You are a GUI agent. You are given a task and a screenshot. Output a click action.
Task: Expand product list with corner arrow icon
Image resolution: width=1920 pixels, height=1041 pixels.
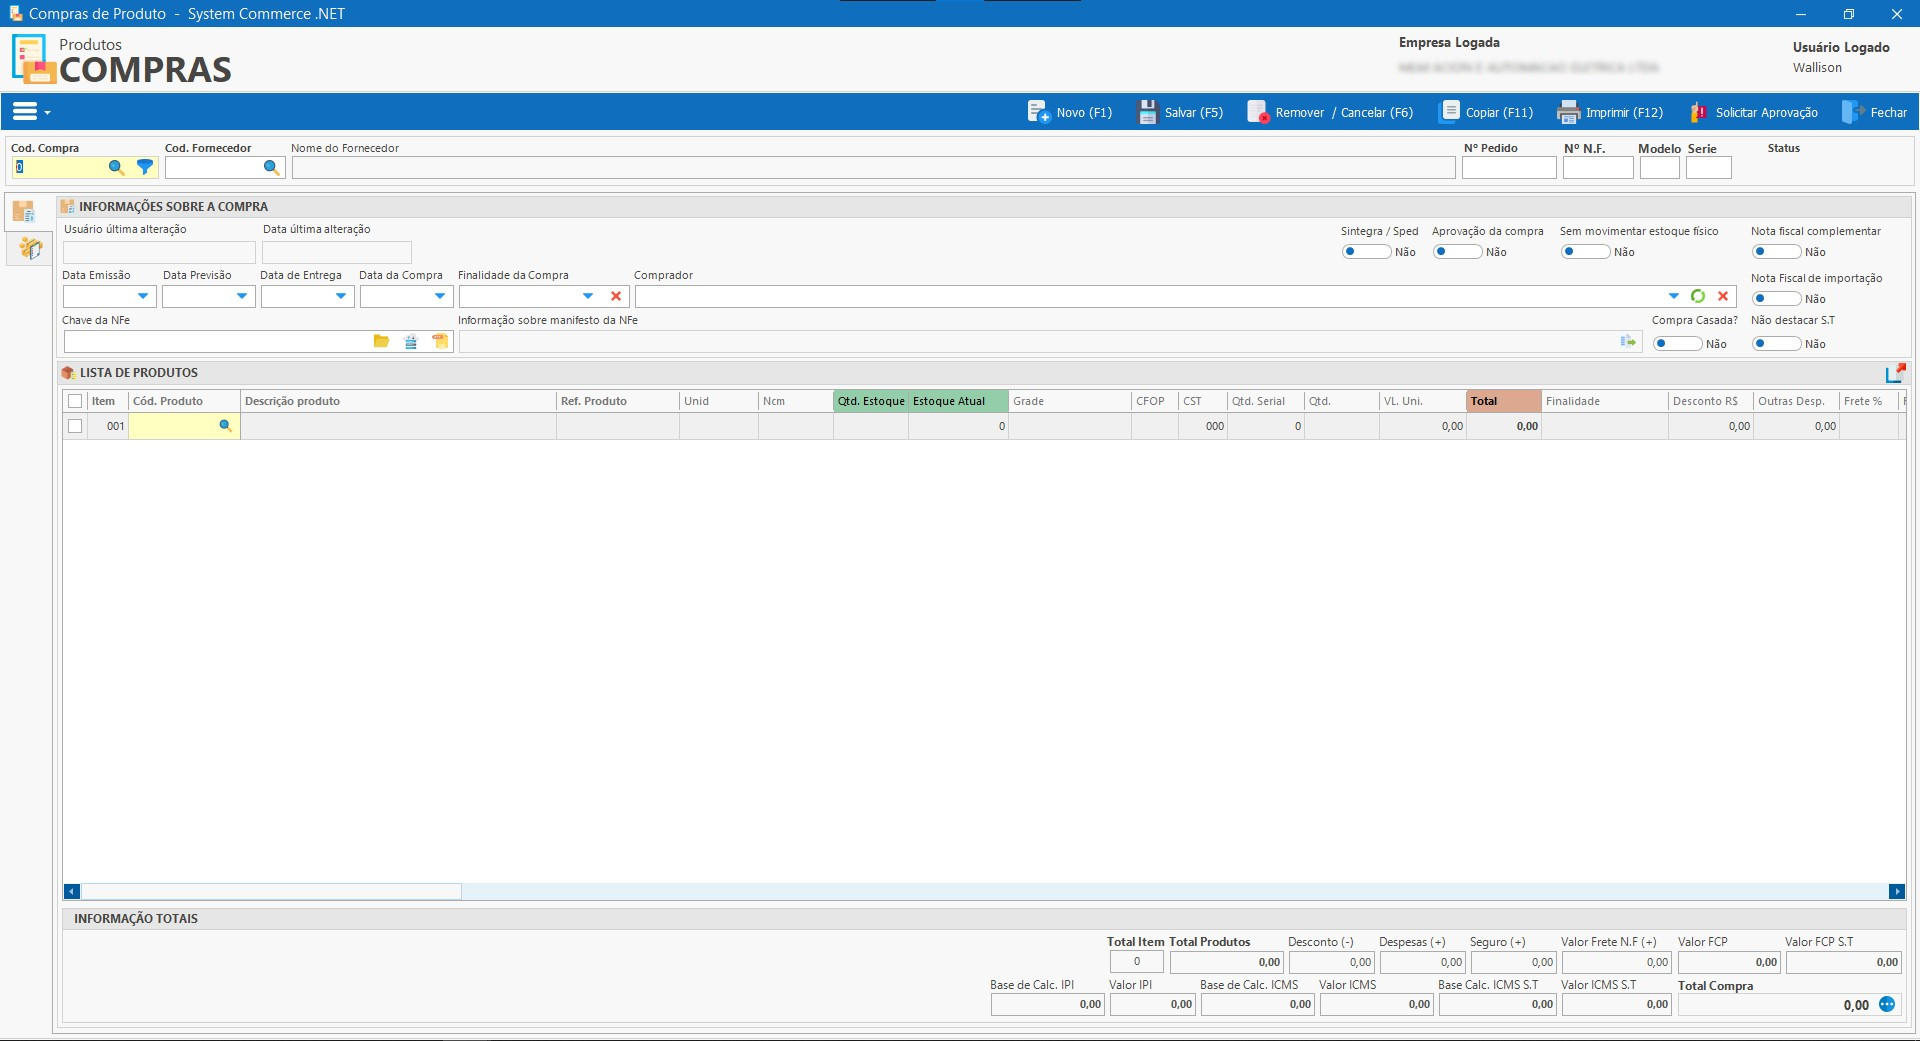pyautogui.click(x=1895, y=373)
